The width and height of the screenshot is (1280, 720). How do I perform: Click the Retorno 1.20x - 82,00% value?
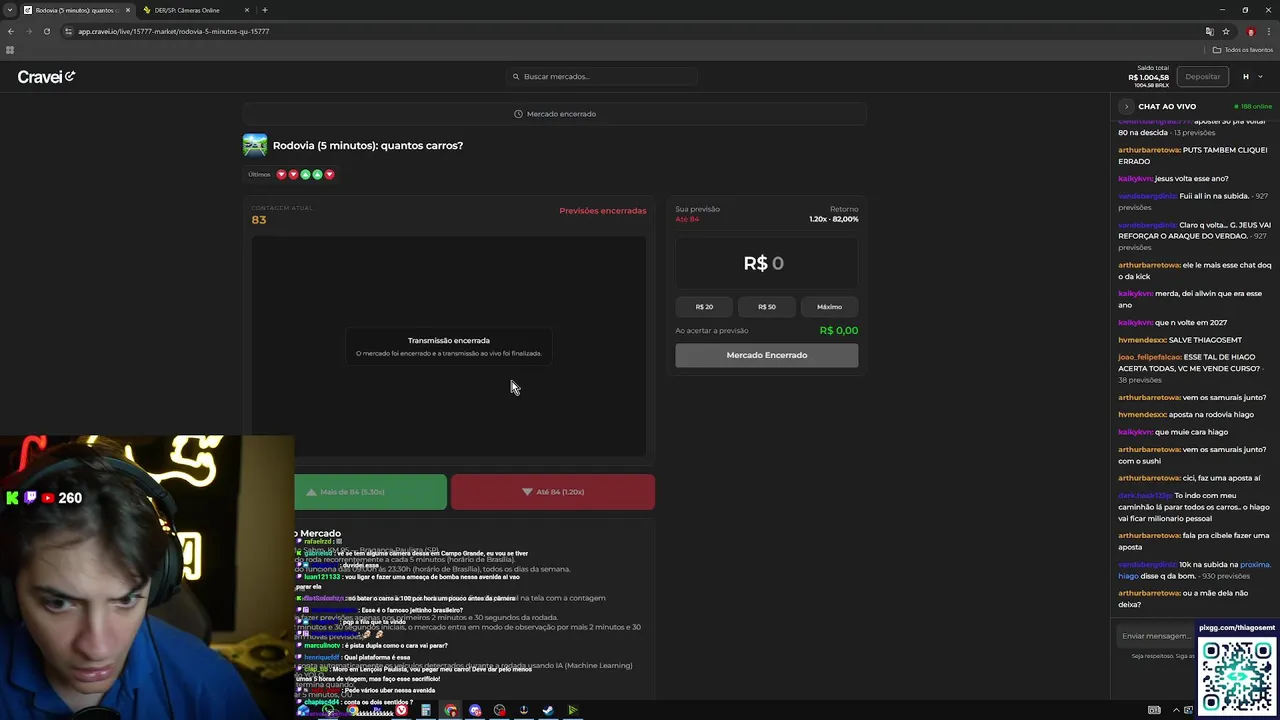pyautogui.click(x=833, y=219)
